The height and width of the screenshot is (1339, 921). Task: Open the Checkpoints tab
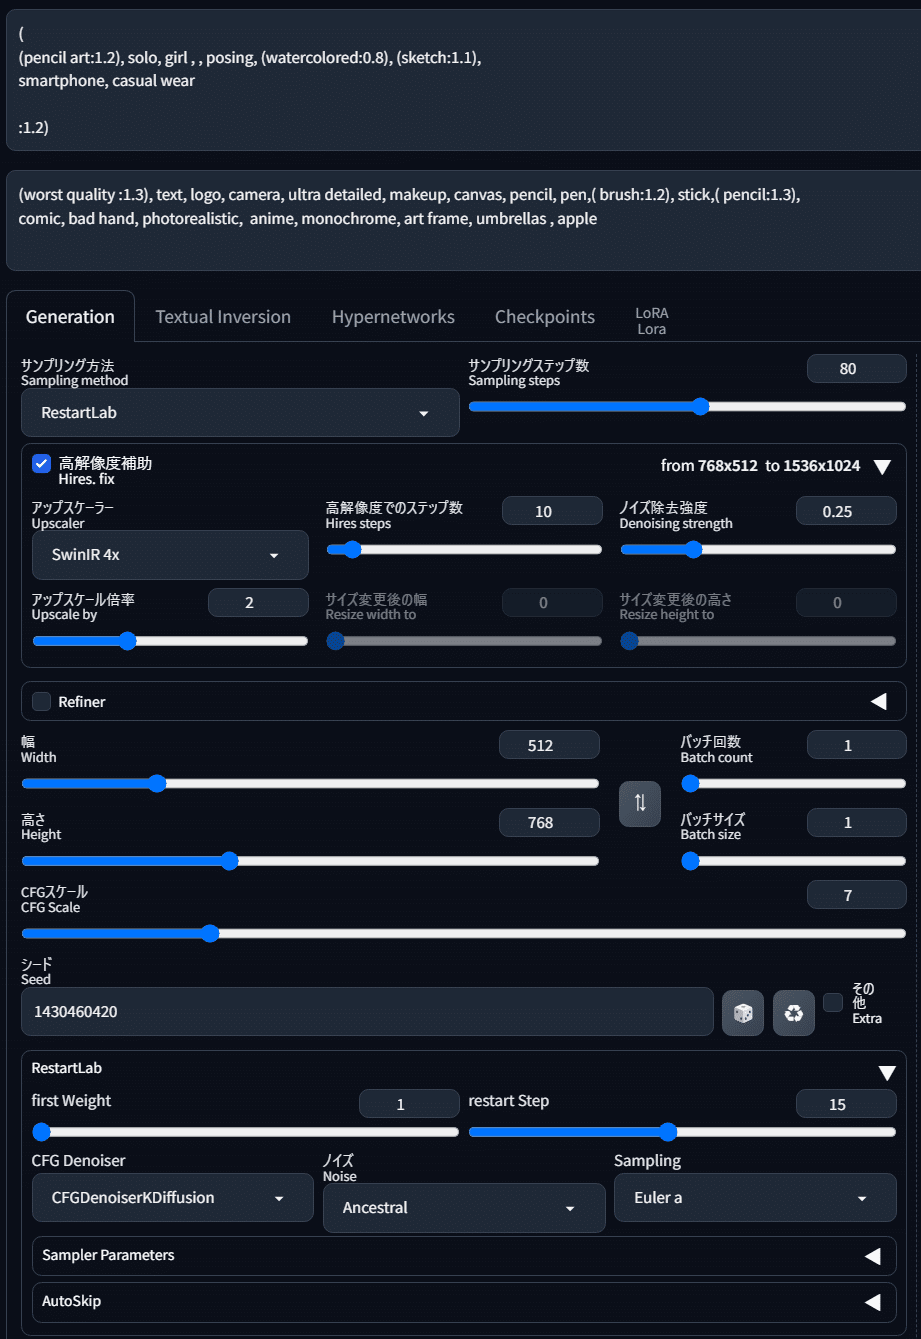point(544,316)
